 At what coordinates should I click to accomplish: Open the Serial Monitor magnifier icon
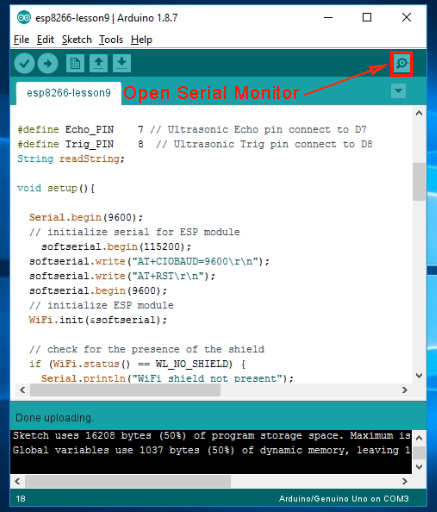tap(402, 63)
